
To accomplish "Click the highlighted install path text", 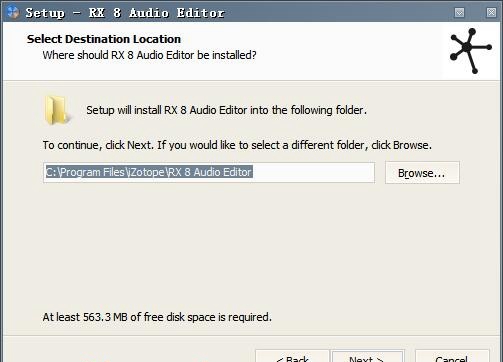I will point(149,172).
